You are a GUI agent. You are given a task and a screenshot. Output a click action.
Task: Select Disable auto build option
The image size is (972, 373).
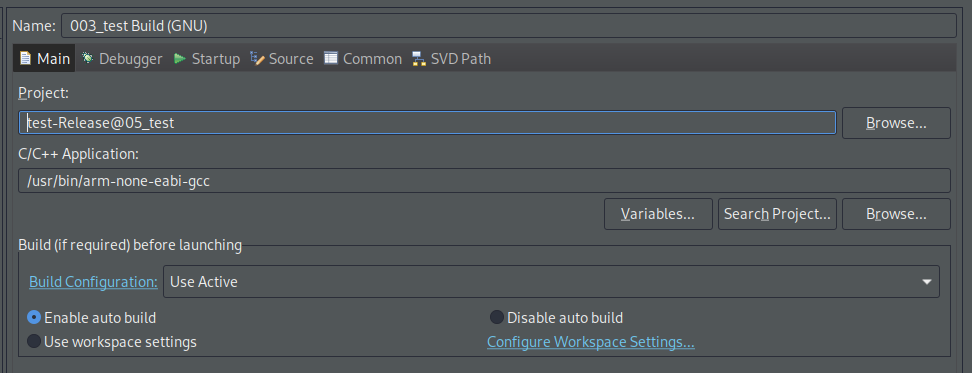(x=497, y=318)
